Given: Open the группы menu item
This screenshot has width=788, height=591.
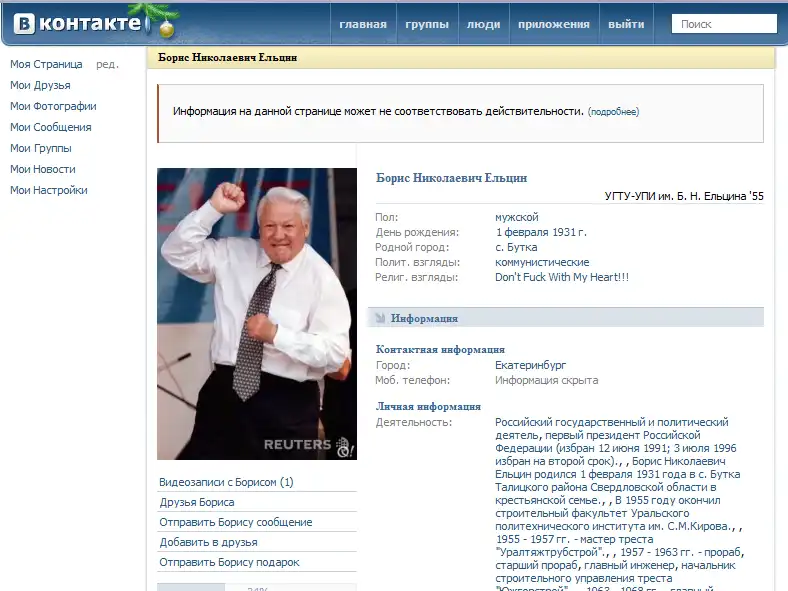Looking at the screenshot, I should pos(427,25).
